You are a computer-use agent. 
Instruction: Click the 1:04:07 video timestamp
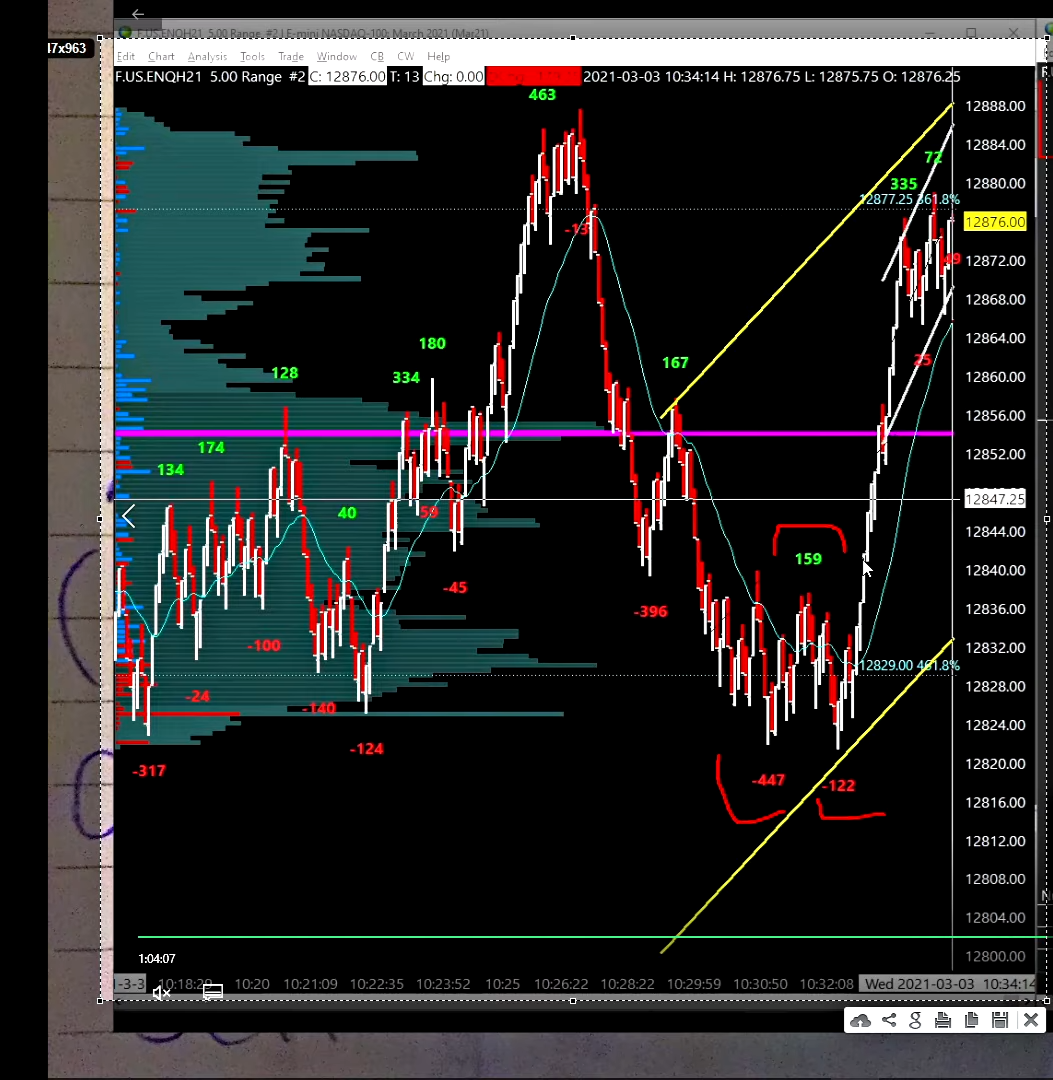(157, 959)
